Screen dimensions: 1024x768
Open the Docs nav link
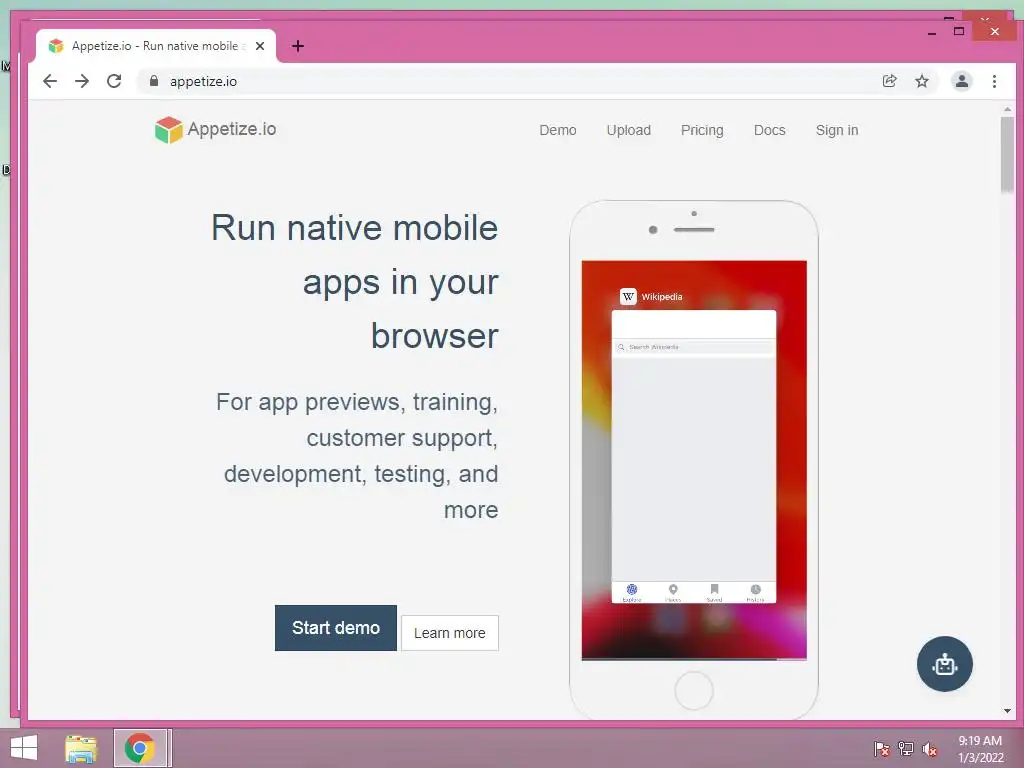click(x=769, y=130)
